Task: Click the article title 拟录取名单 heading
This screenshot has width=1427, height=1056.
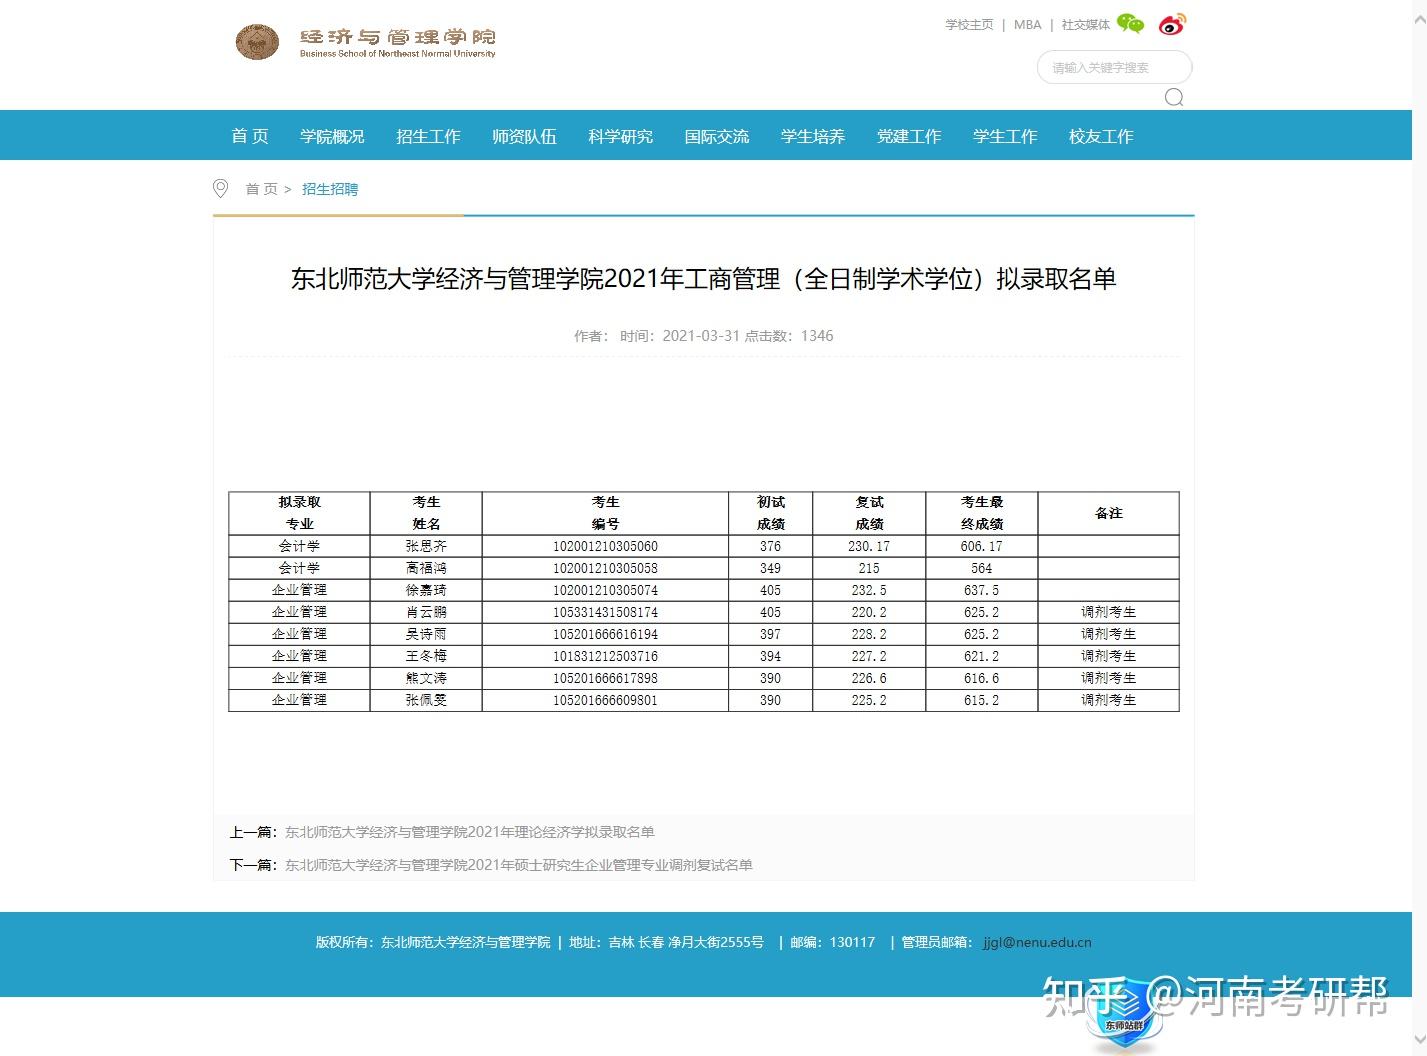Action: [x=703, y=279]
